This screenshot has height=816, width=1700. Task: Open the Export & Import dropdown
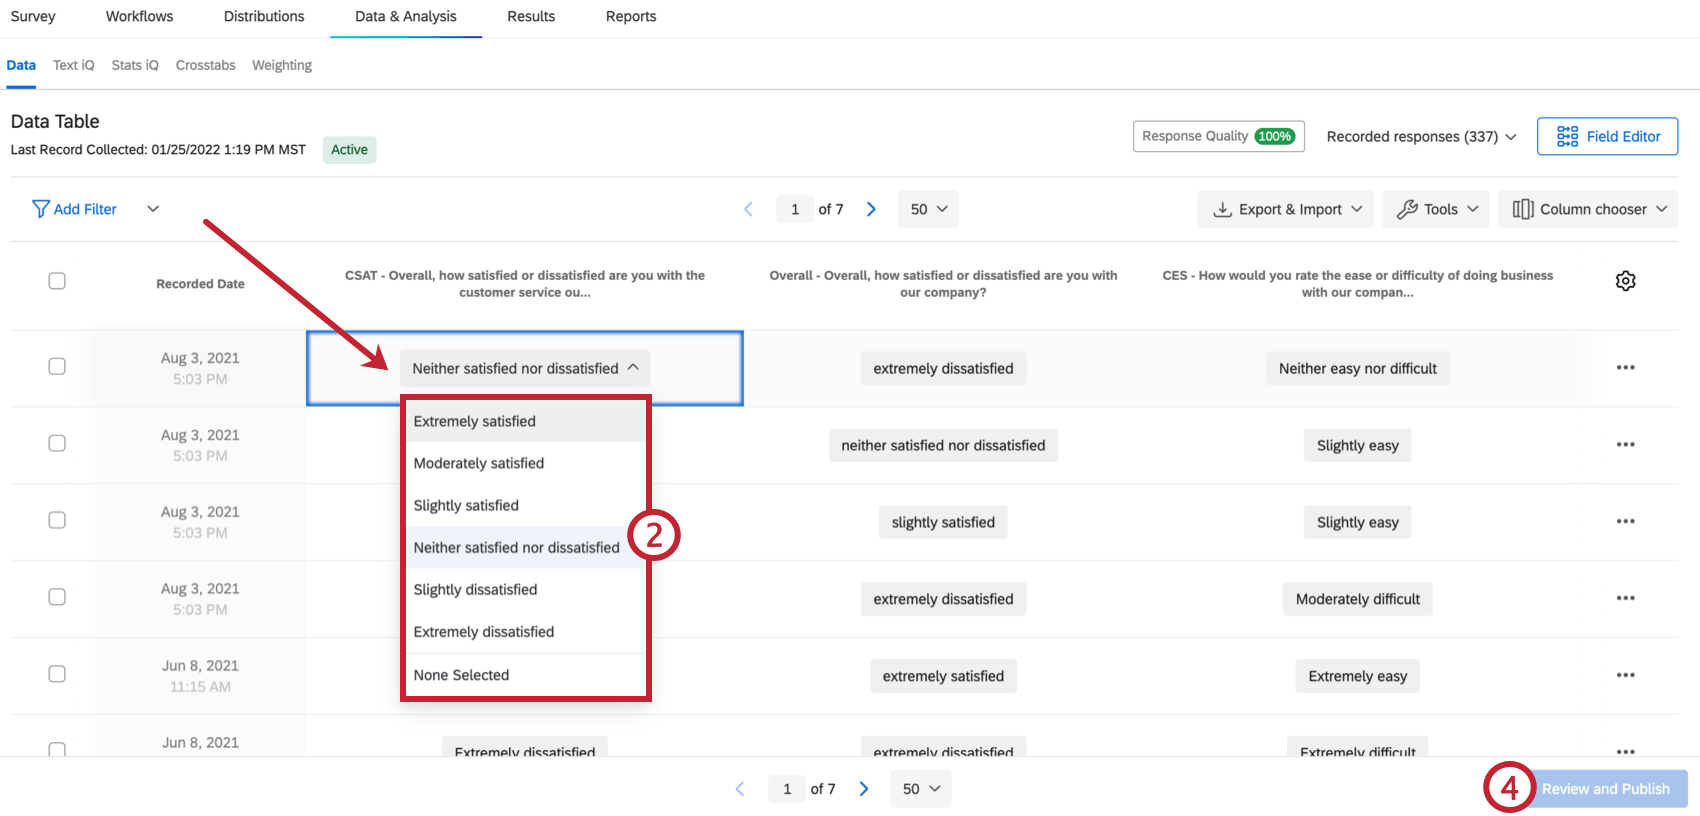coord(1286,209)
